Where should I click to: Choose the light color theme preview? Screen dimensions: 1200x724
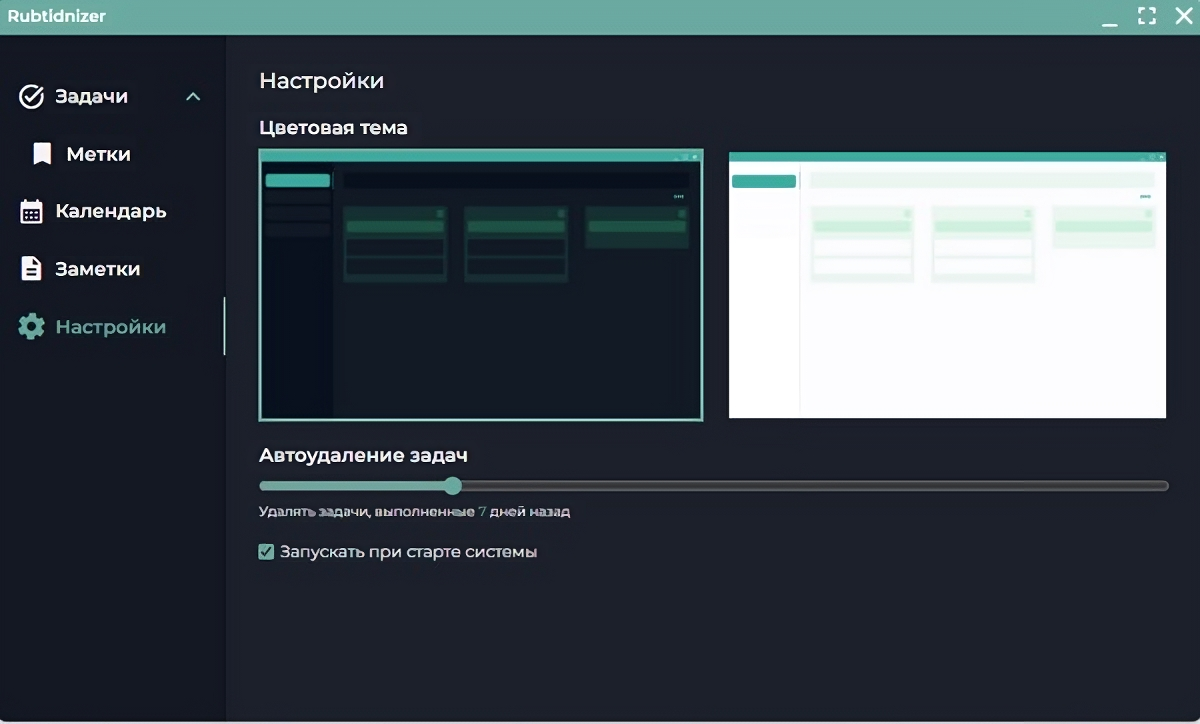947,285
